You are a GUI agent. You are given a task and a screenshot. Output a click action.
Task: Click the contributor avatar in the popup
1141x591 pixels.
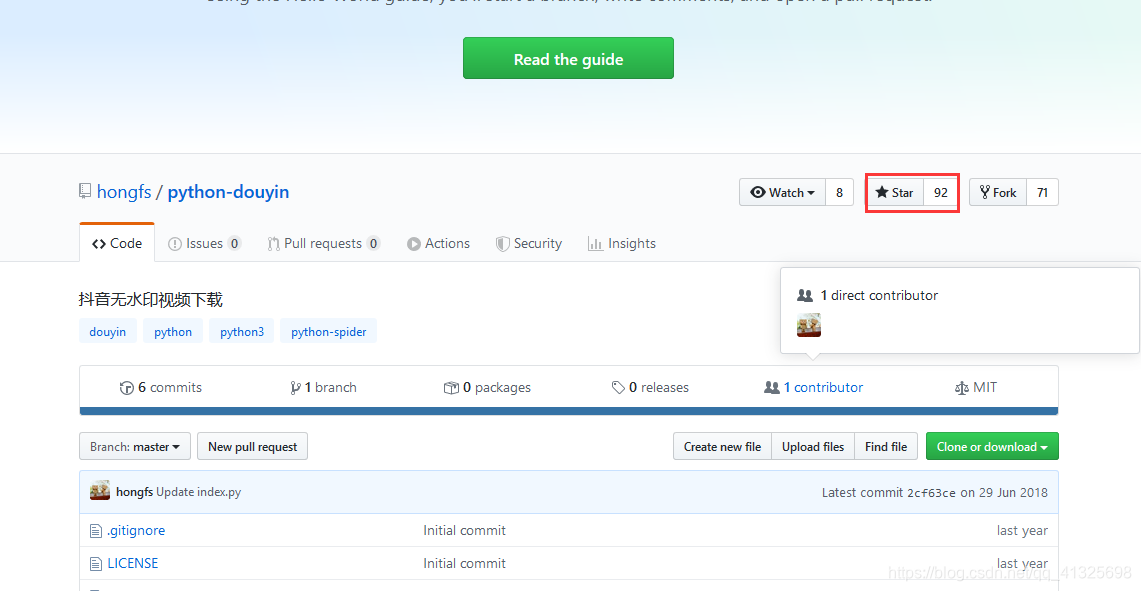point(808,325)
